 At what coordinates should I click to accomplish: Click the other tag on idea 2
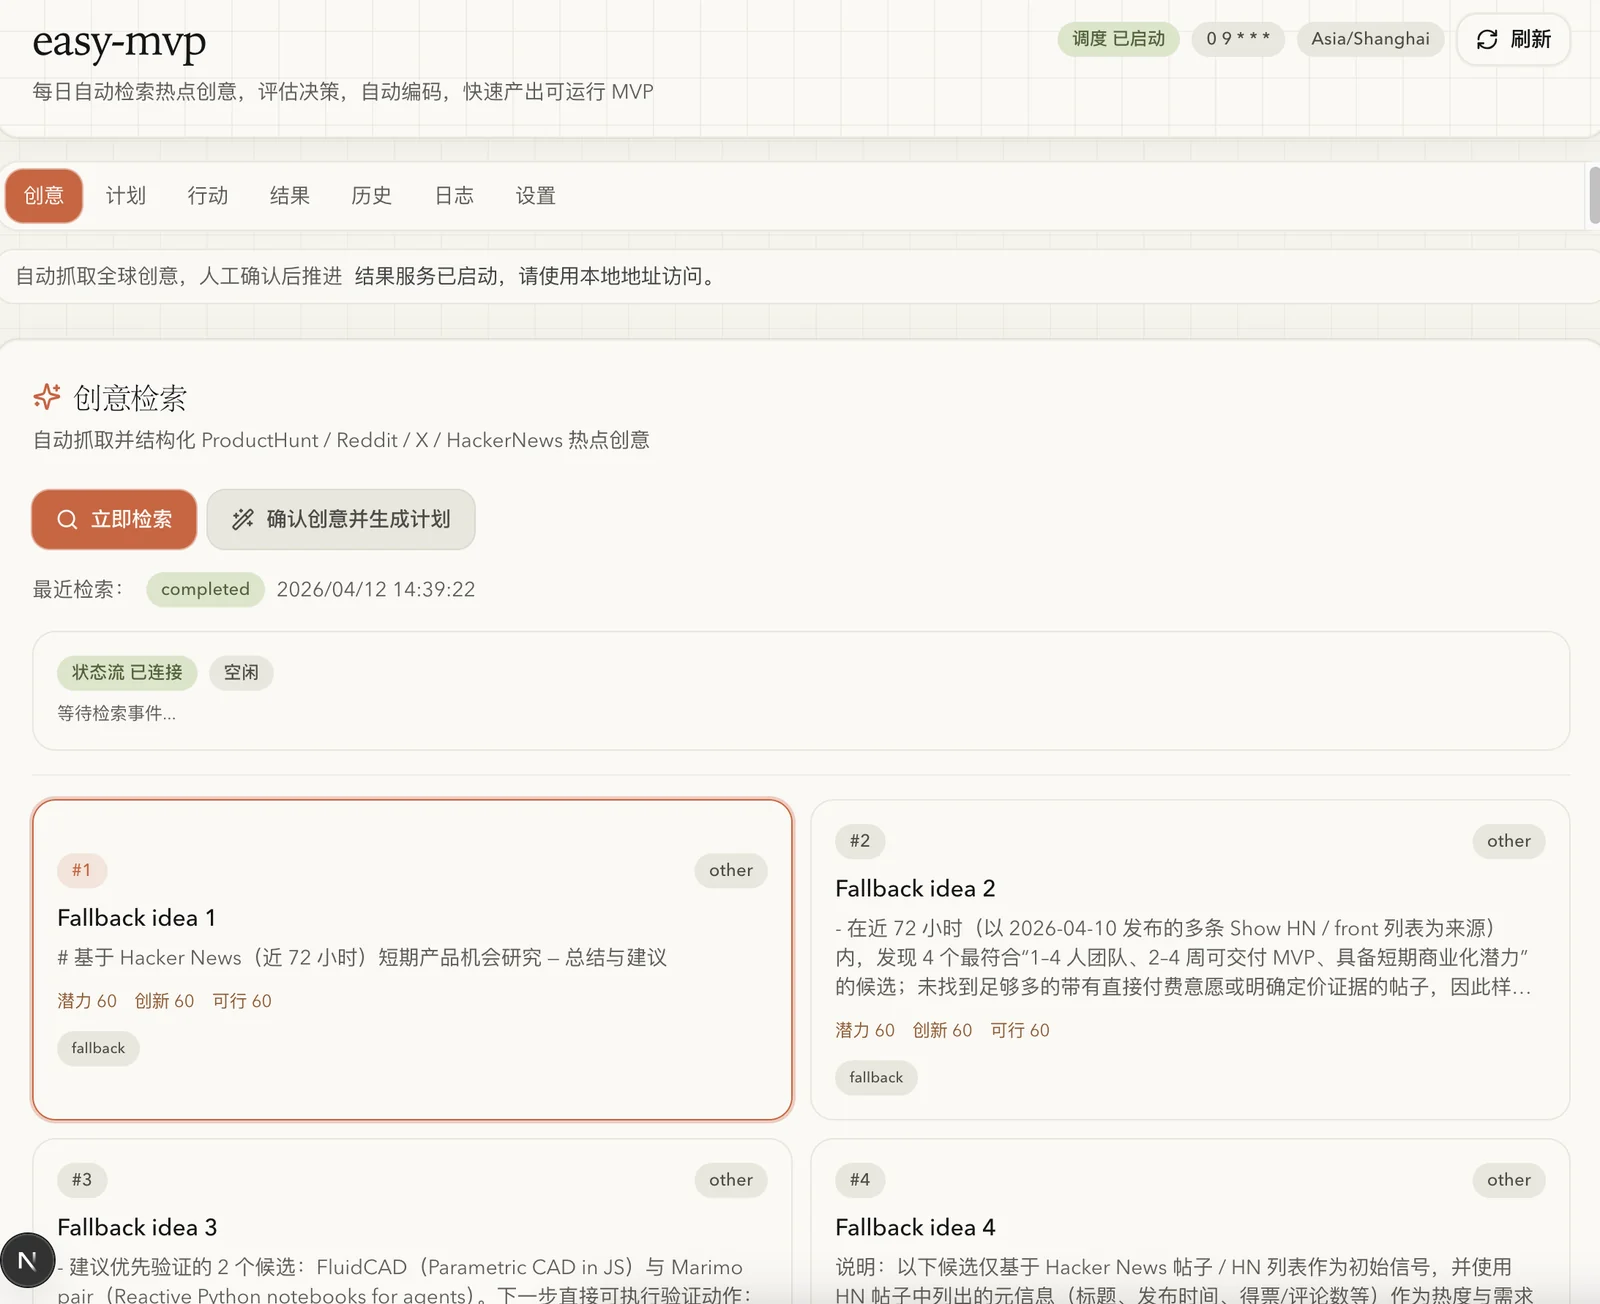1509,841
